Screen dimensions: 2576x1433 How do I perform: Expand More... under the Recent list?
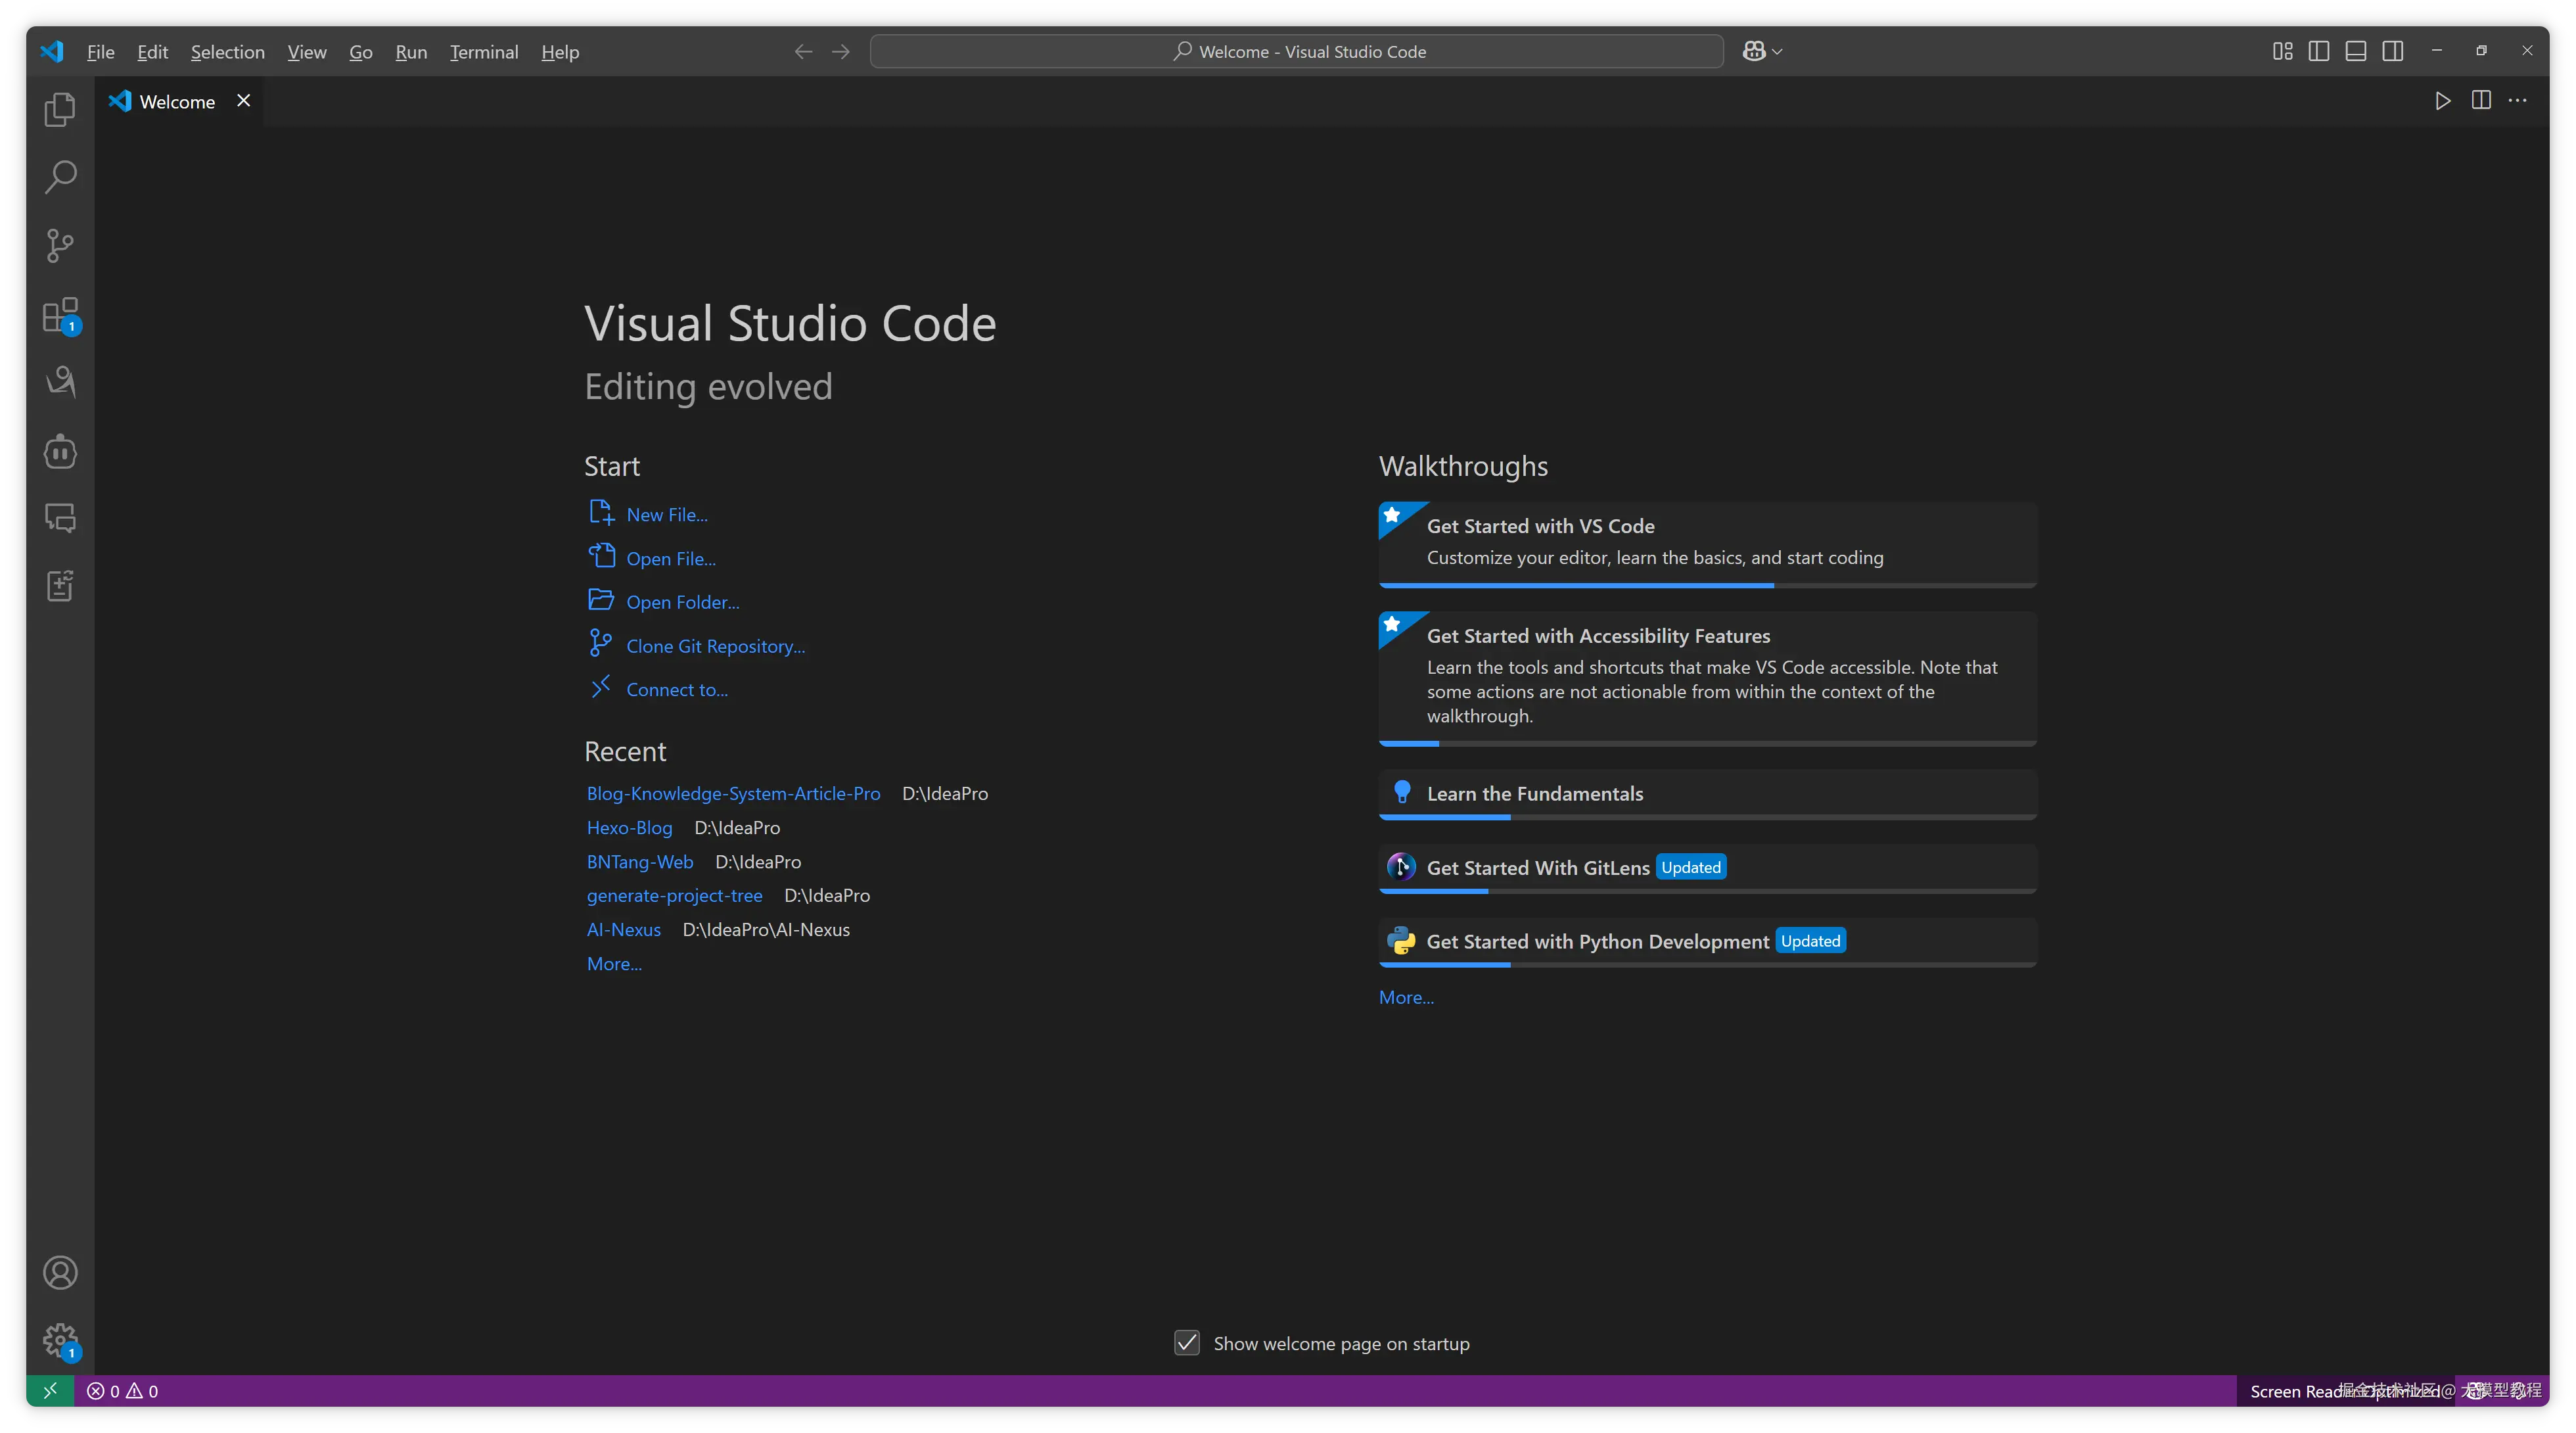pyautogui.click(x=614, y=964)
